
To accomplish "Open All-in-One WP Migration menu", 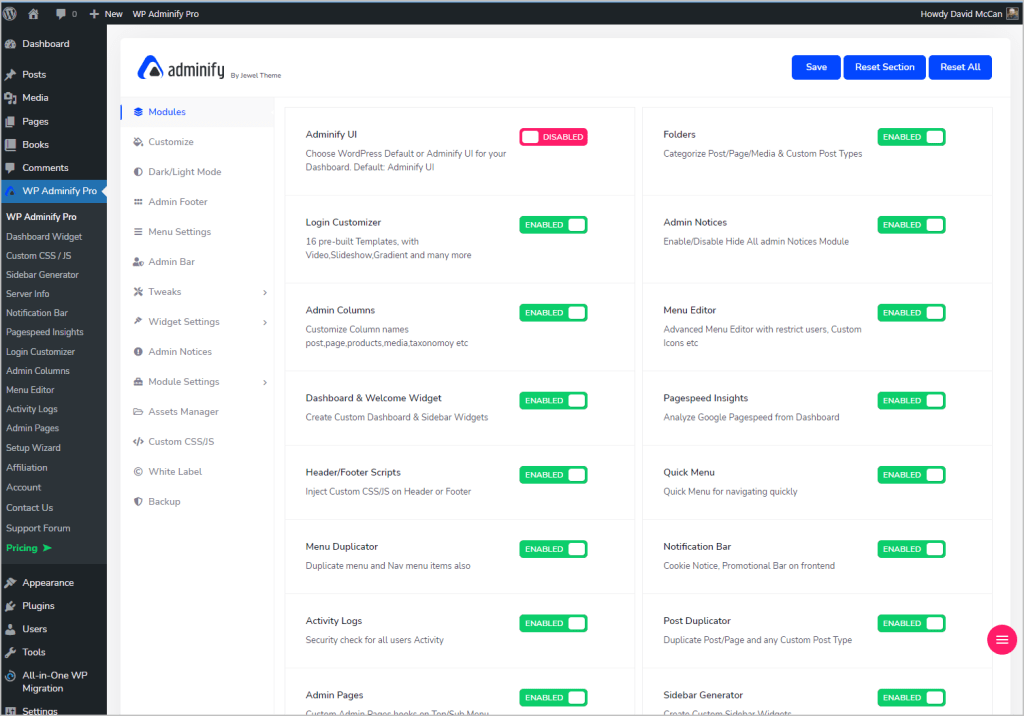I will 54,682.
